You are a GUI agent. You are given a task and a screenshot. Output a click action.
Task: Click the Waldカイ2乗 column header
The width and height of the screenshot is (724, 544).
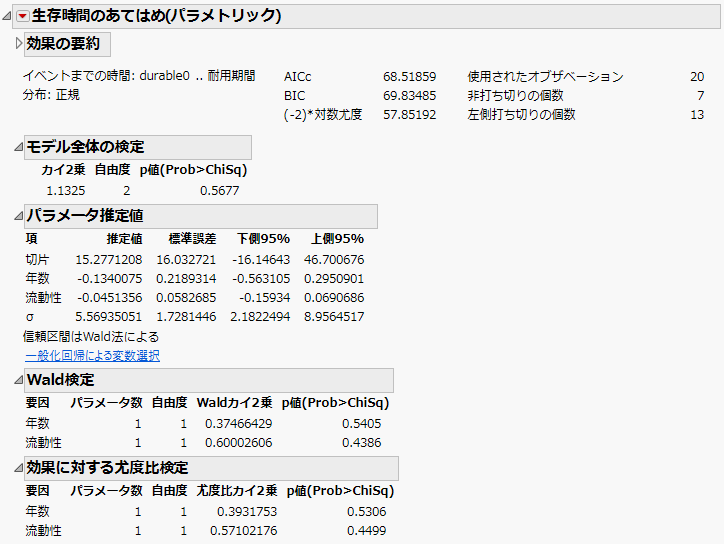click(235, 403)
